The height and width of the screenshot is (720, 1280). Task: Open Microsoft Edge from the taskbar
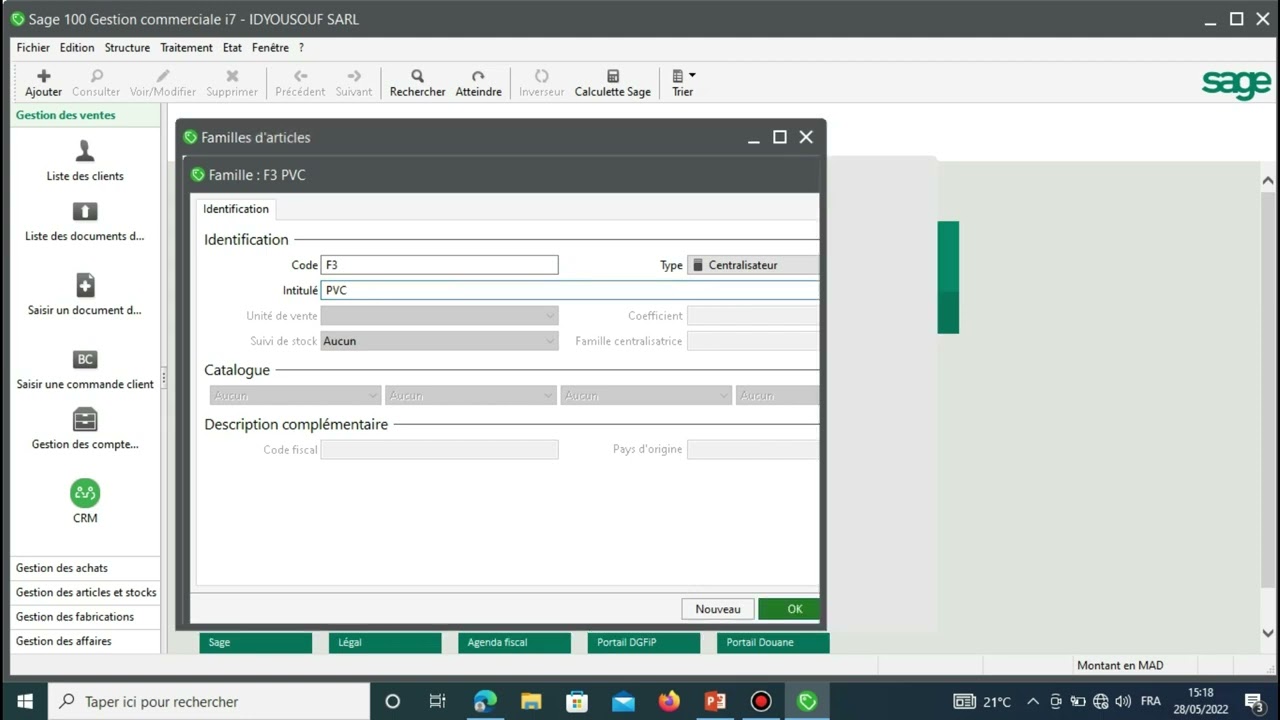point(485,701)
